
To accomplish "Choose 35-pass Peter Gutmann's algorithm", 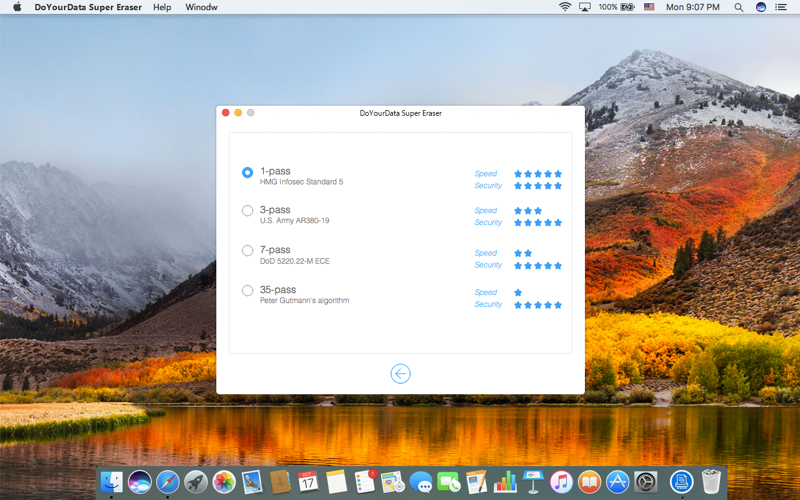I will pyautogui.click(x=247, y=290).
